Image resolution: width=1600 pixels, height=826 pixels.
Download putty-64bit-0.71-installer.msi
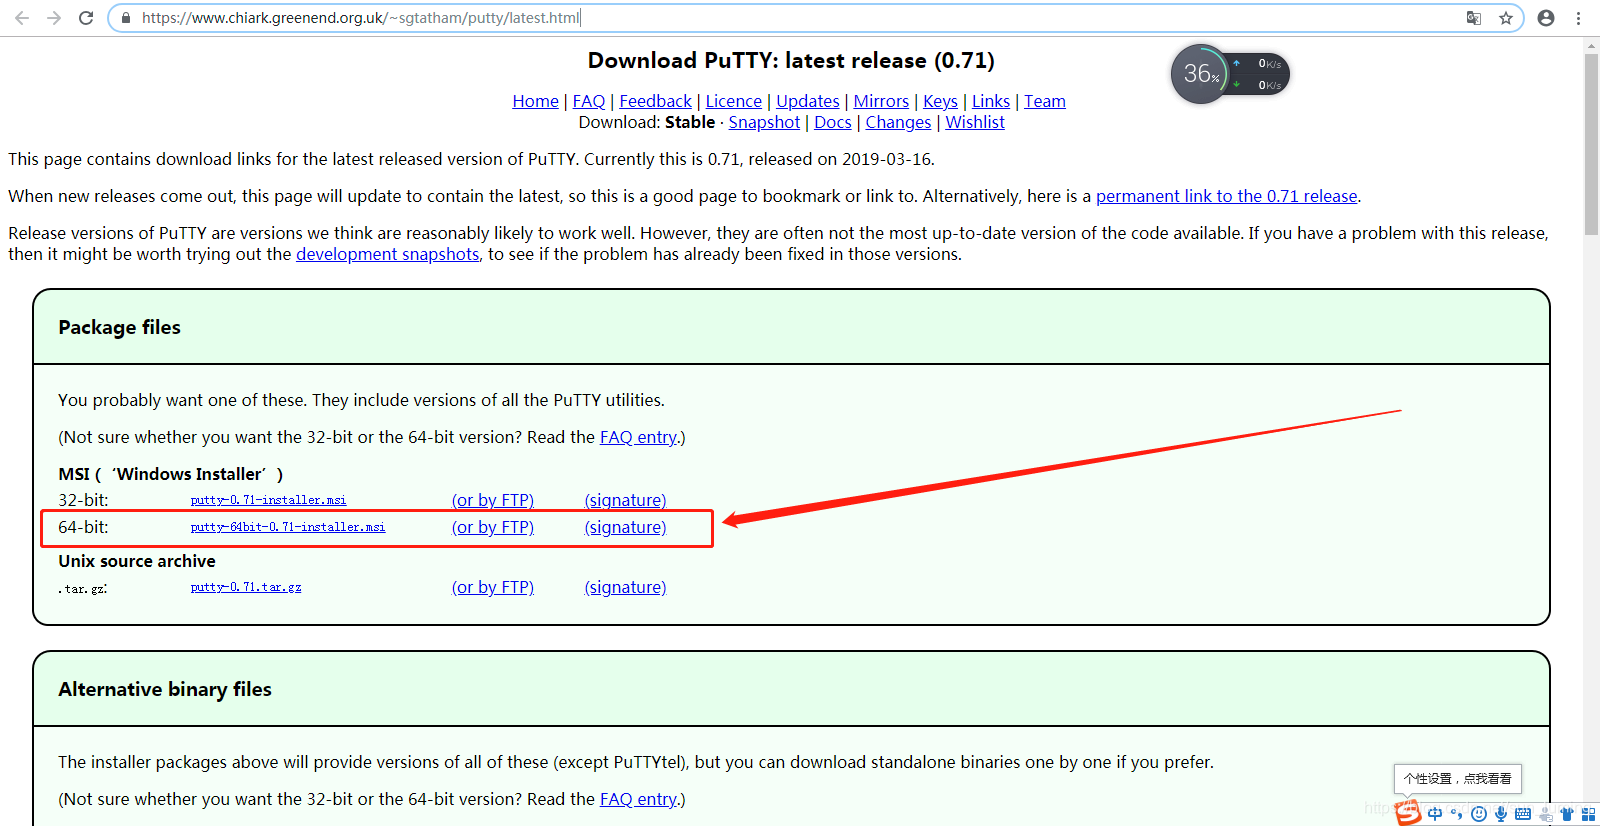coord(288,527)
